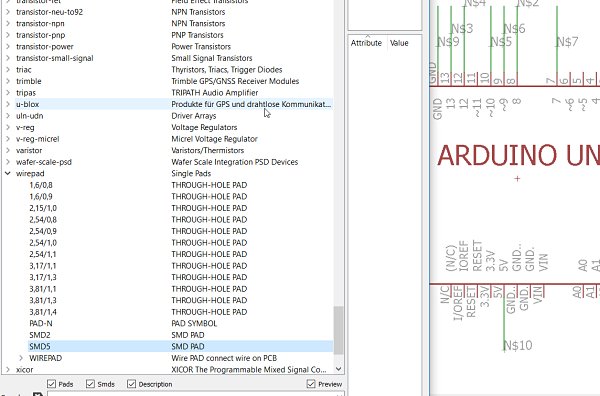
Task: Expand the triac library
Action: [x=8, y=70]
